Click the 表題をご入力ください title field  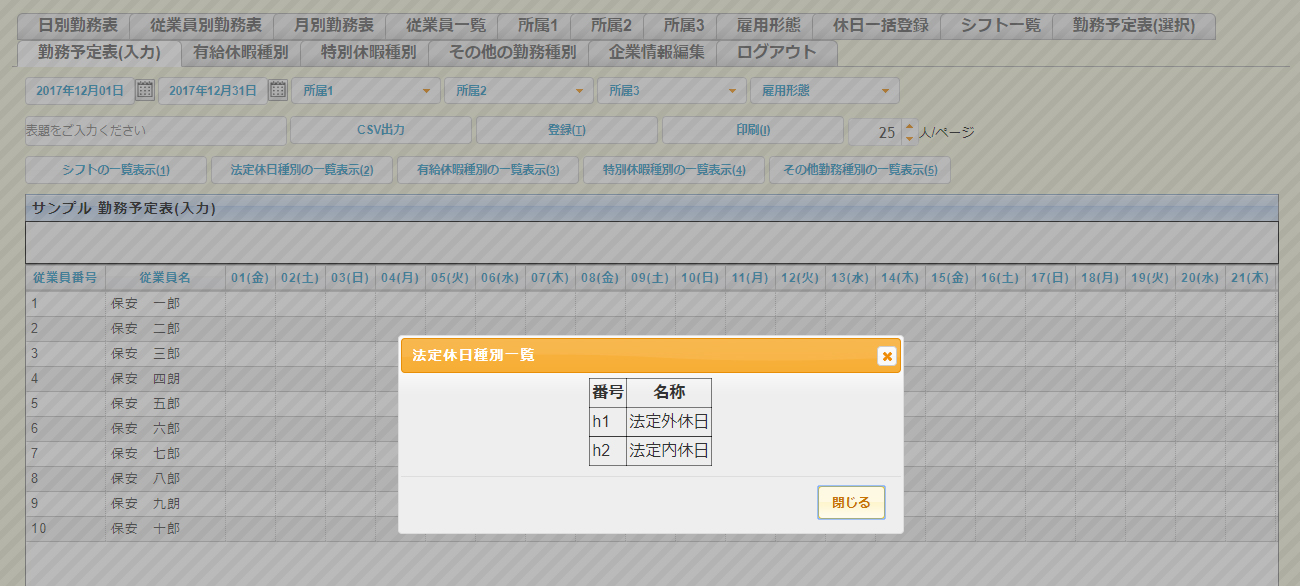tap(155, 131)
